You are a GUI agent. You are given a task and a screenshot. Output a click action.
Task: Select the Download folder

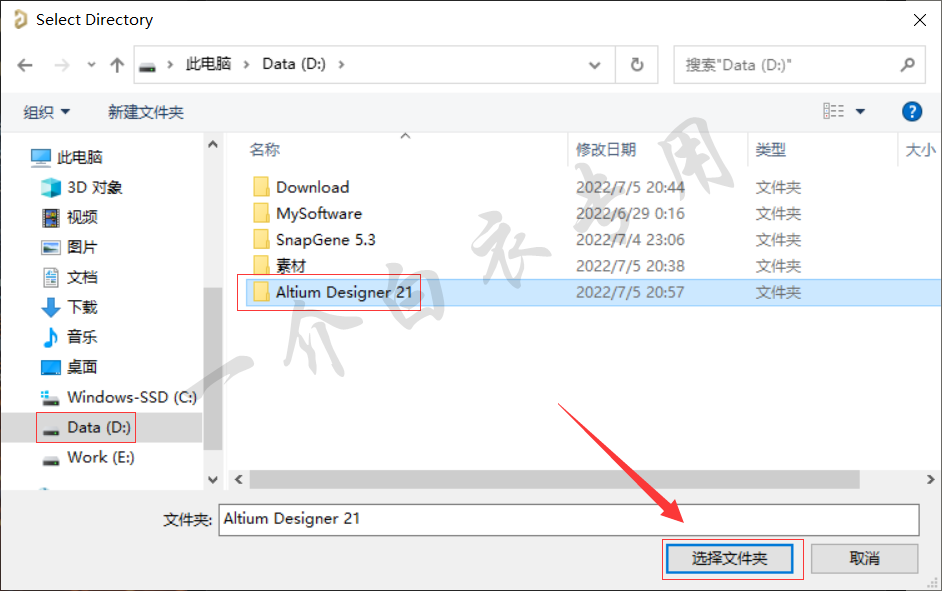point(312,187)
